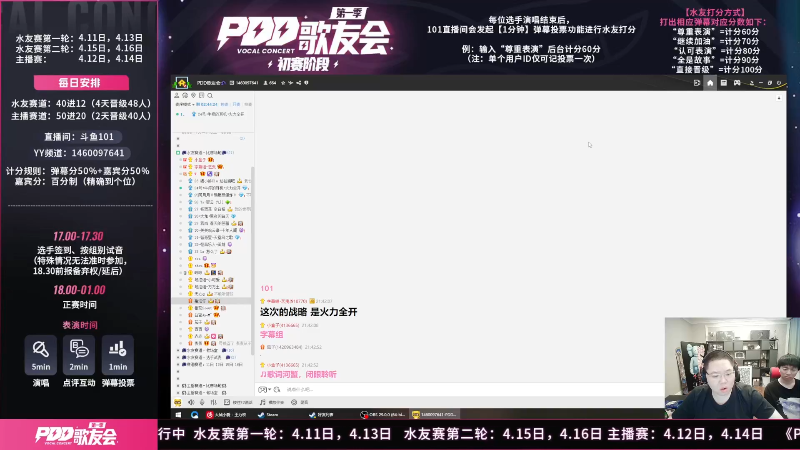Click the list document icon above channel tree
Screen dimensions: 800x450
(x=202, y=95)
